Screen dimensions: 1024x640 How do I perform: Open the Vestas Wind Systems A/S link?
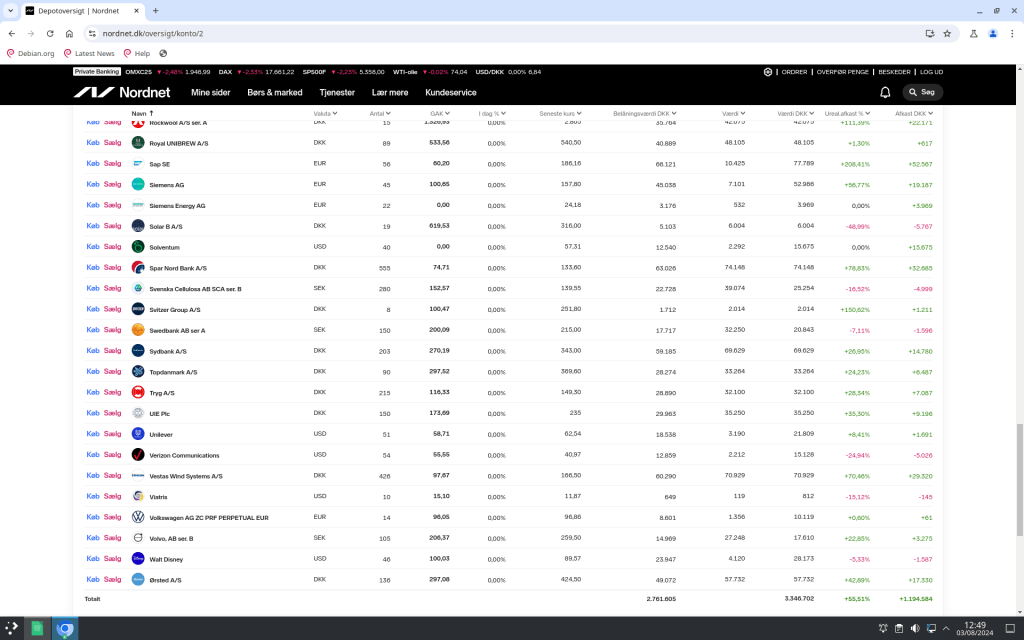point(186,476)
